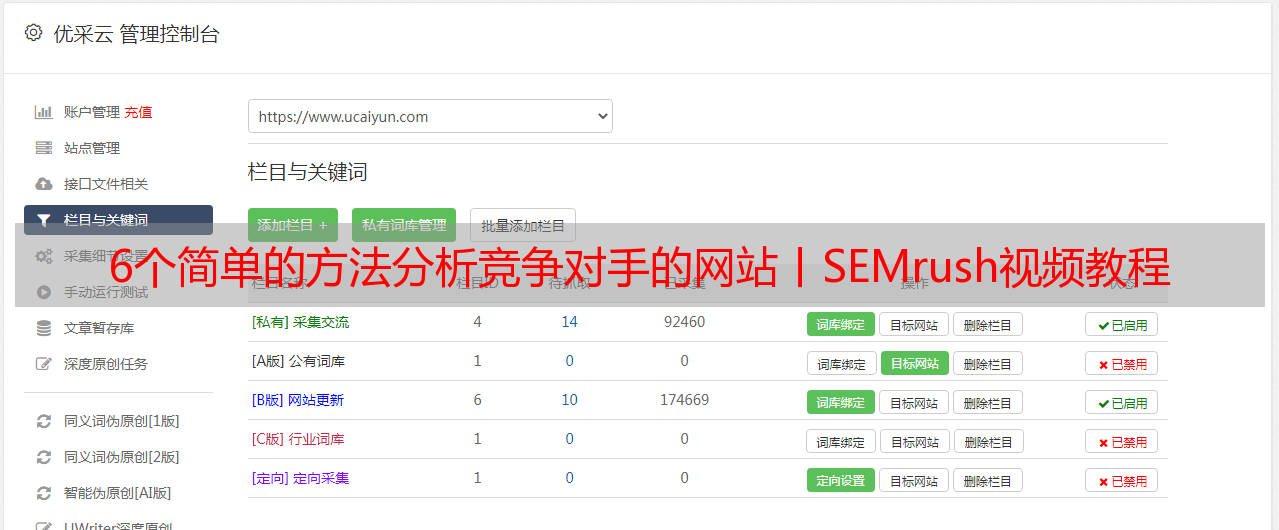Viewport: 1279px width, 530px height.
Task: Click the 私有词库管理 button
Action: (404, 225)
